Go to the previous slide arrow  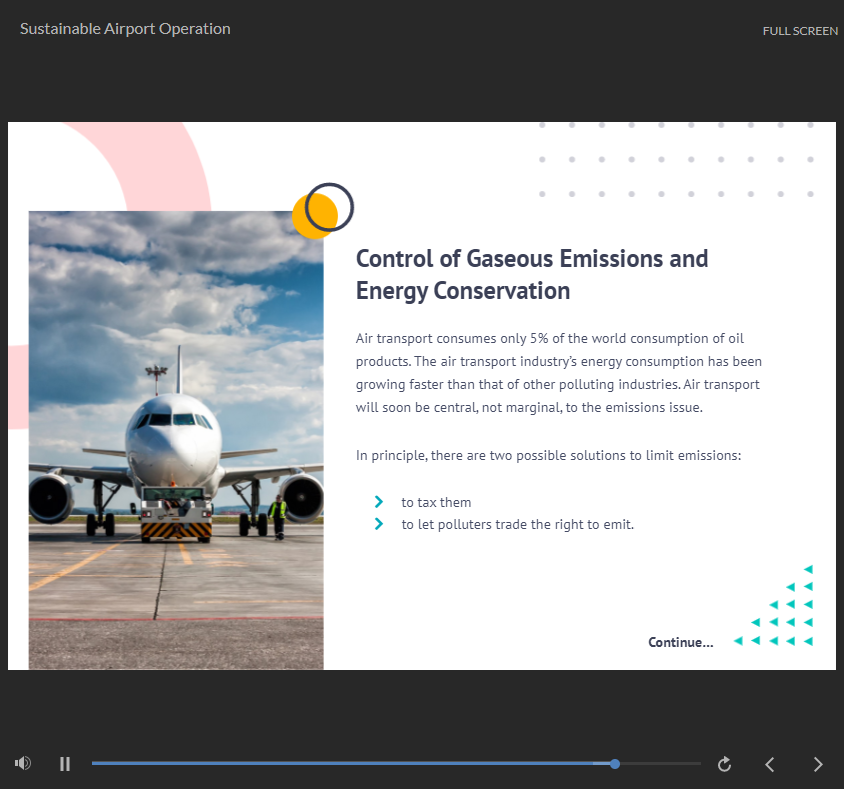click(x=770, y=764)
